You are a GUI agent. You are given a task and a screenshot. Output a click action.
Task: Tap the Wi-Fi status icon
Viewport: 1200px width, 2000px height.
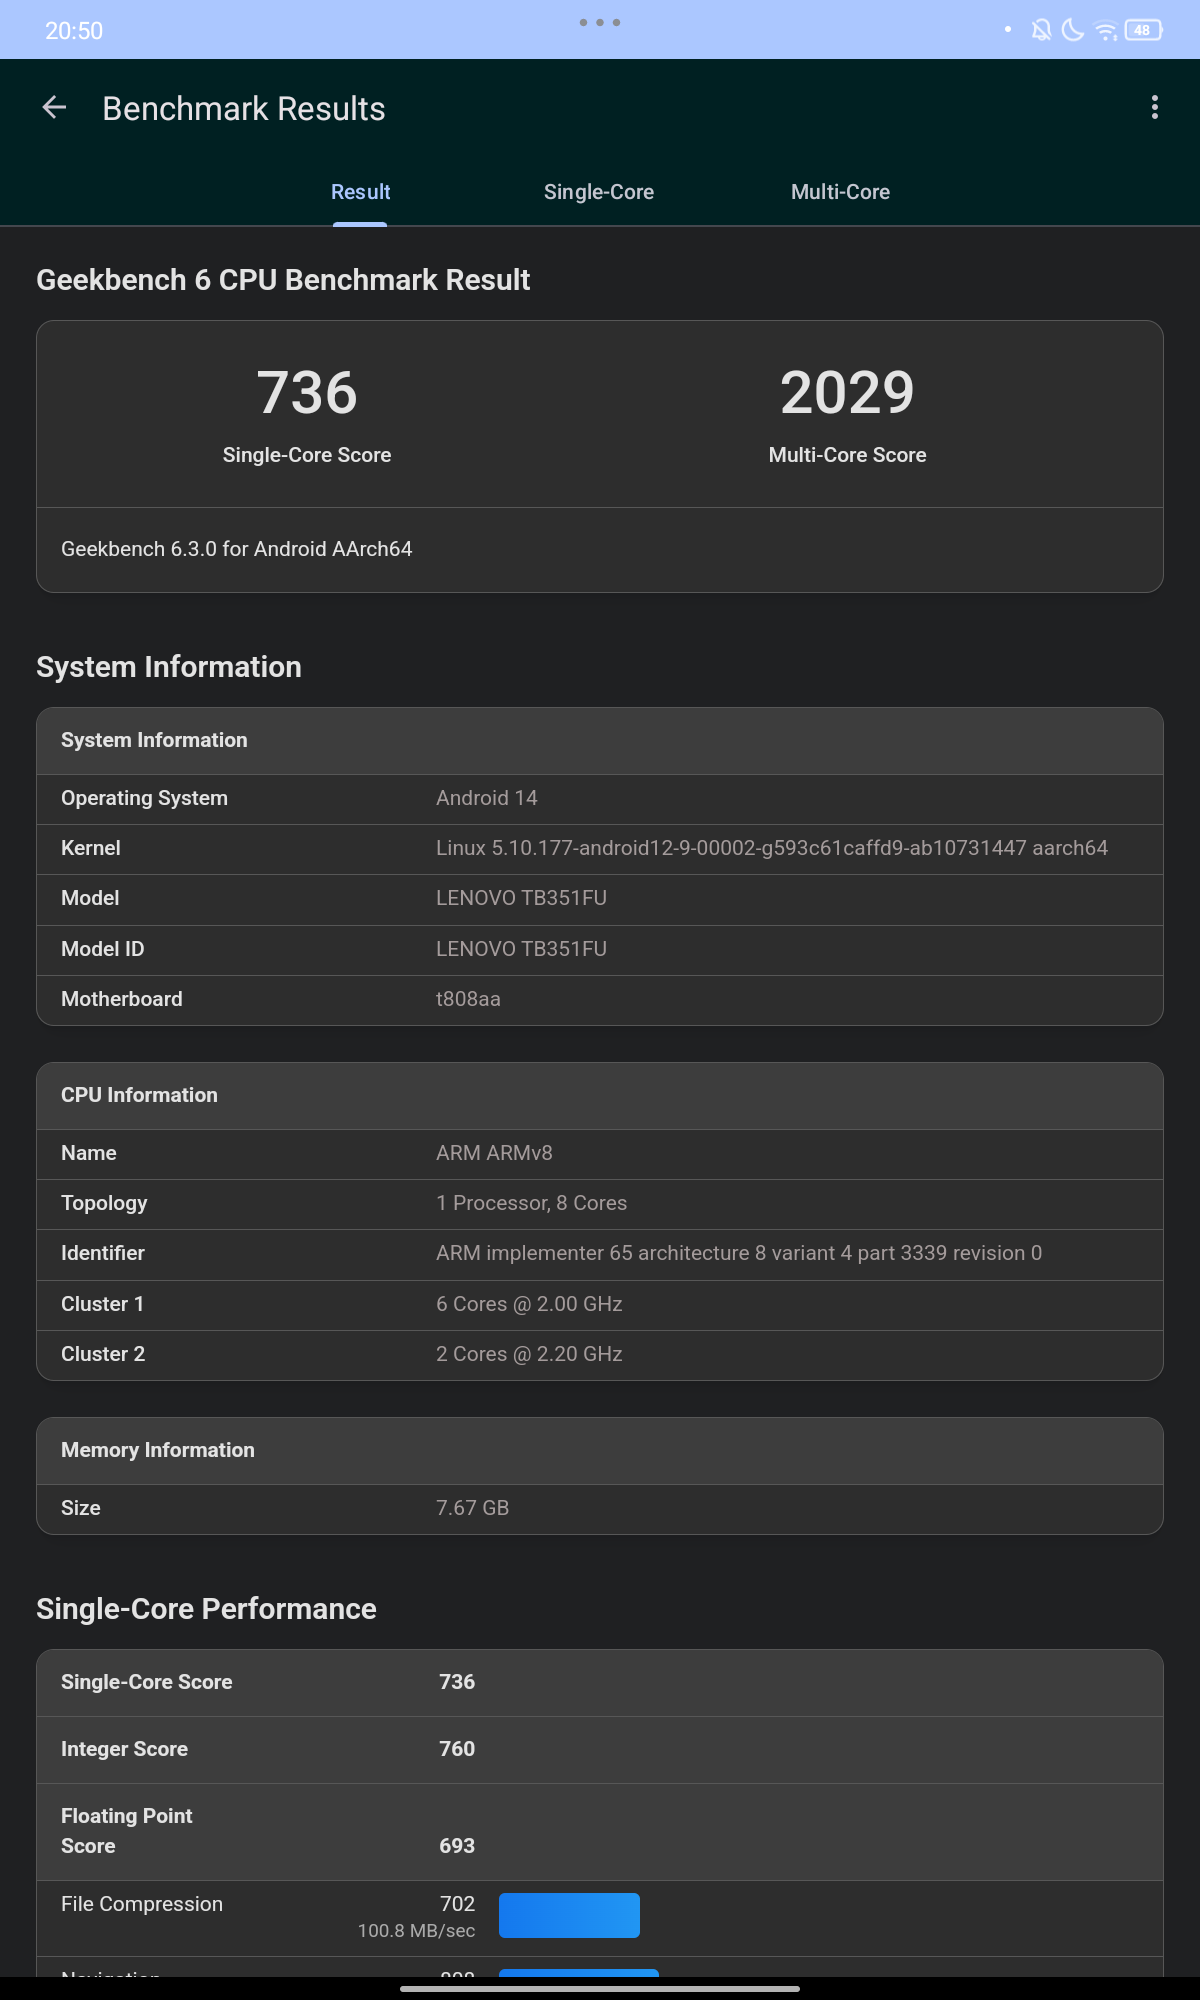1106,30
